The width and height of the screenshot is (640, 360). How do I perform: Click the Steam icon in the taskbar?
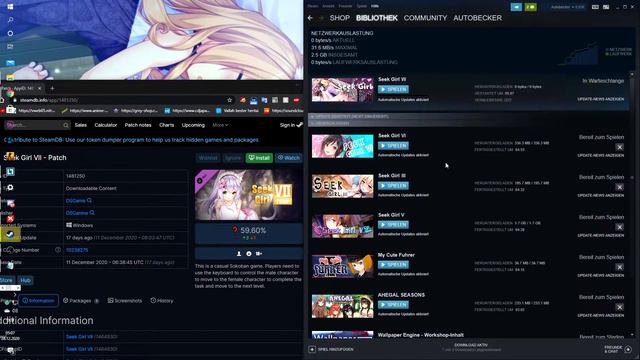click(10, 235)
